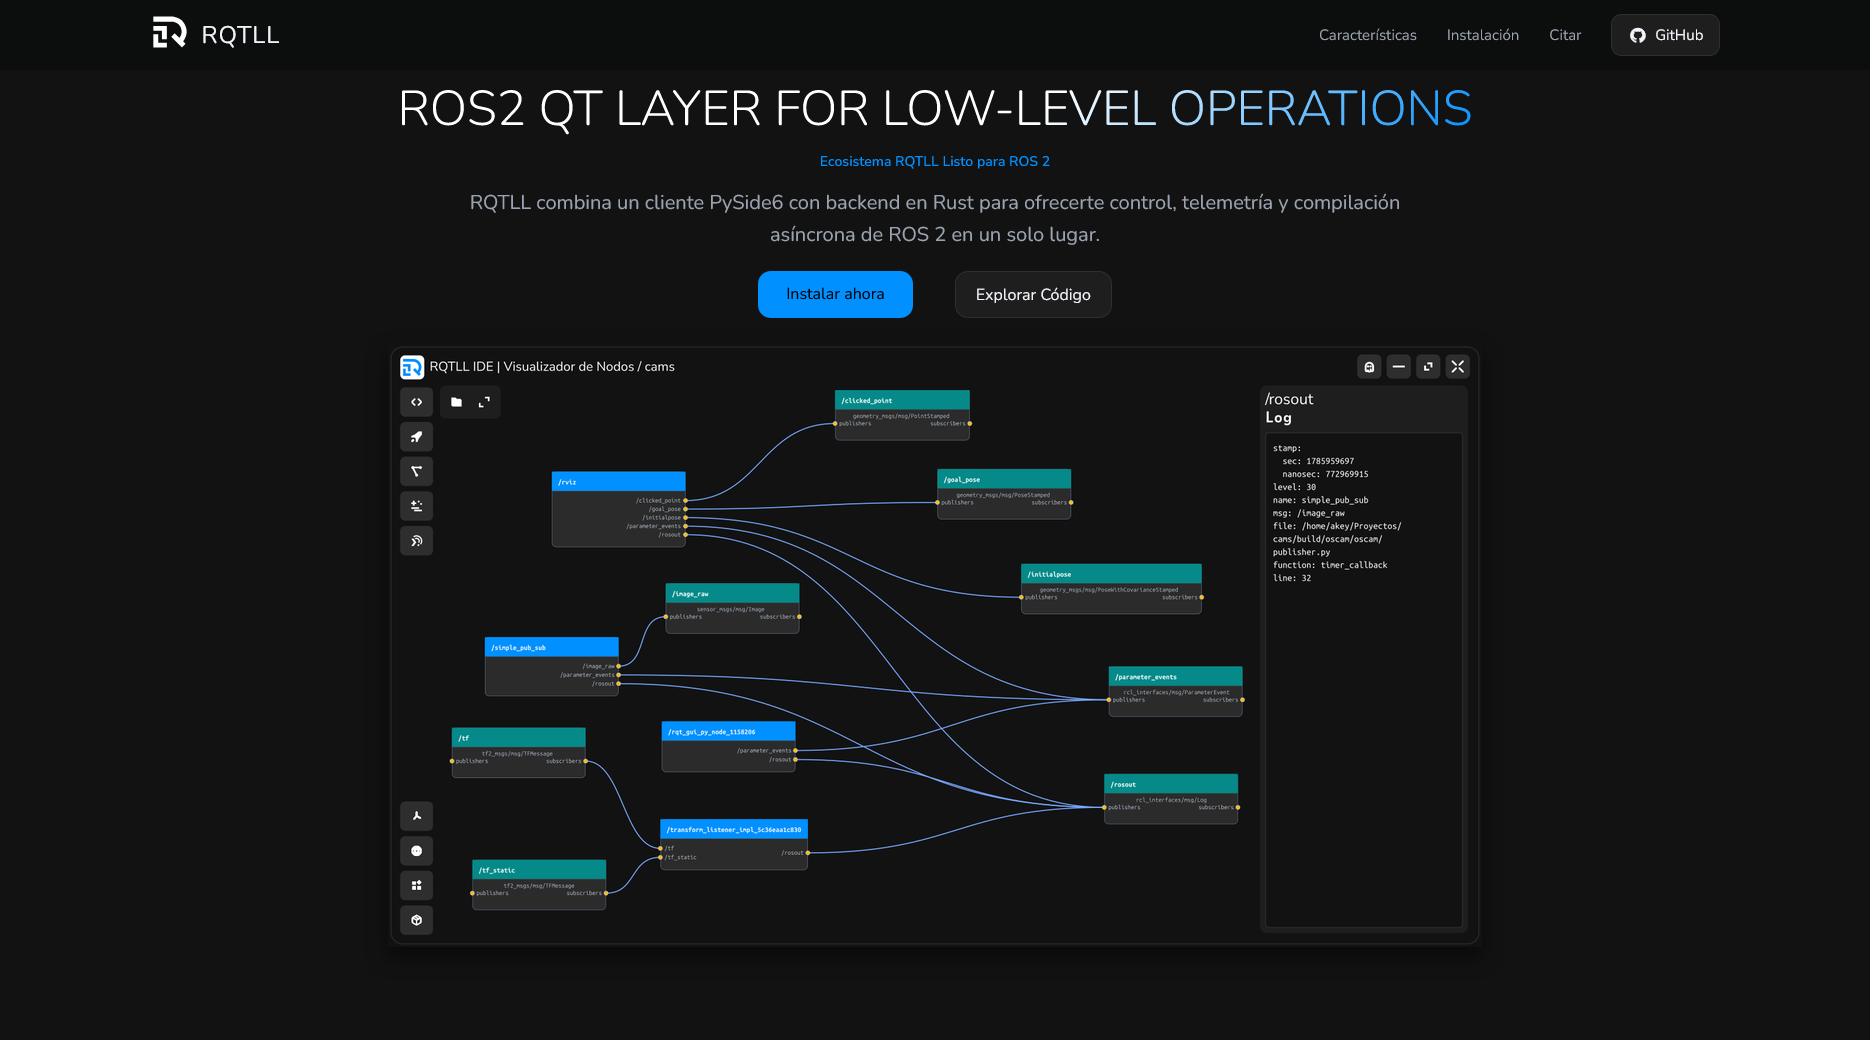This screenshot has height=1040, width=1870.
Task: Click 'function: timer_callback' in the log panel
Action: click(1330, 565)
